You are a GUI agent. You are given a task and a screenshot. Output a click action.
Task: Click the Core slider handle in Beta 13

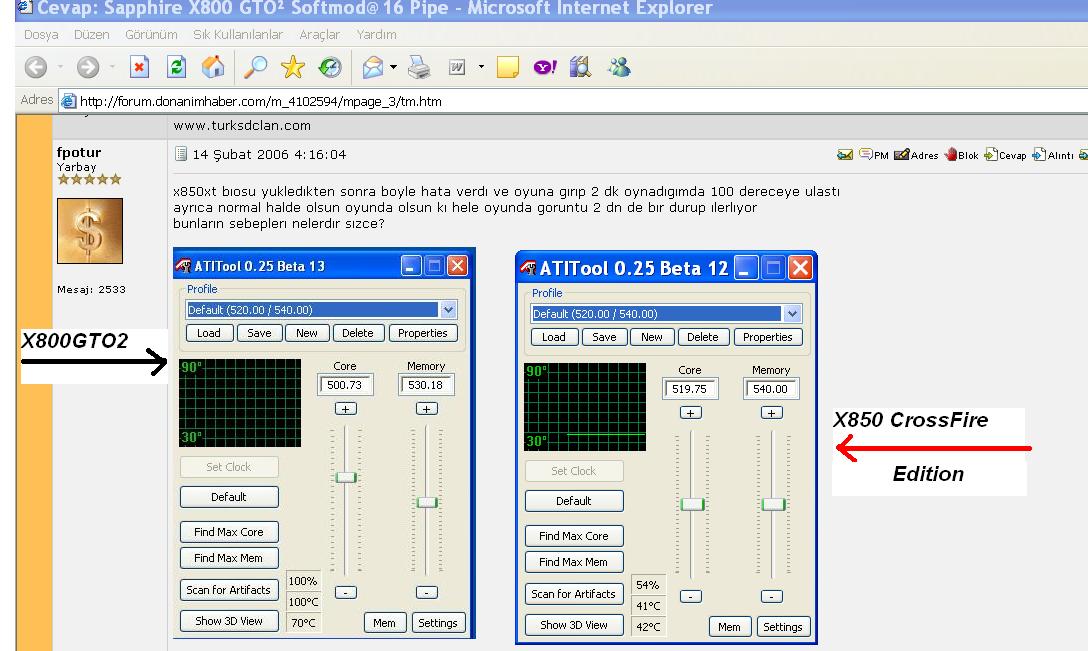(346, 477)
